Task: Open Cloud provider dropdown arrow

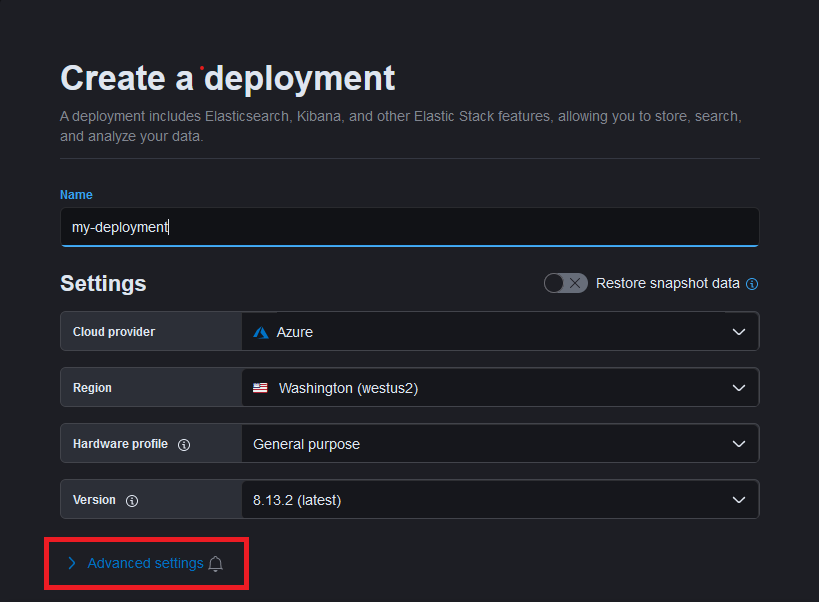Action: tap(738, 332)
